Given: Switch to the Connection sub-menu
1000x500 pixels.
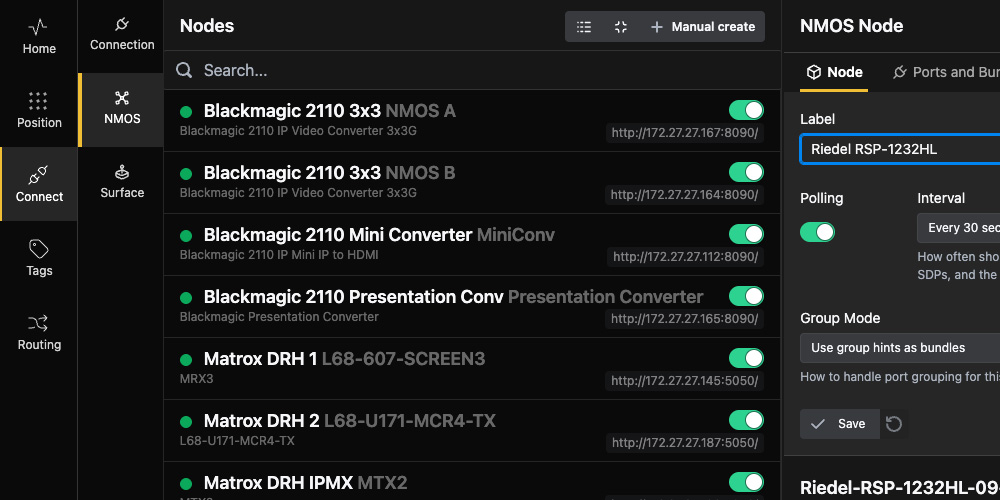Looking at the screenshot, I should pos(122,36).
